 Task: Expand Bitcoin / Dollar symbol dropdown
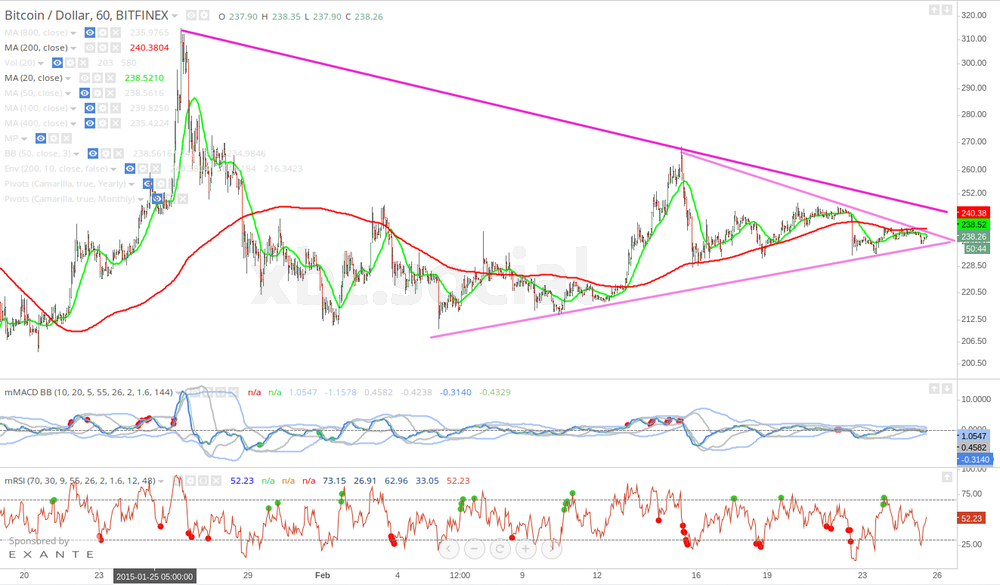click(175, 17)
